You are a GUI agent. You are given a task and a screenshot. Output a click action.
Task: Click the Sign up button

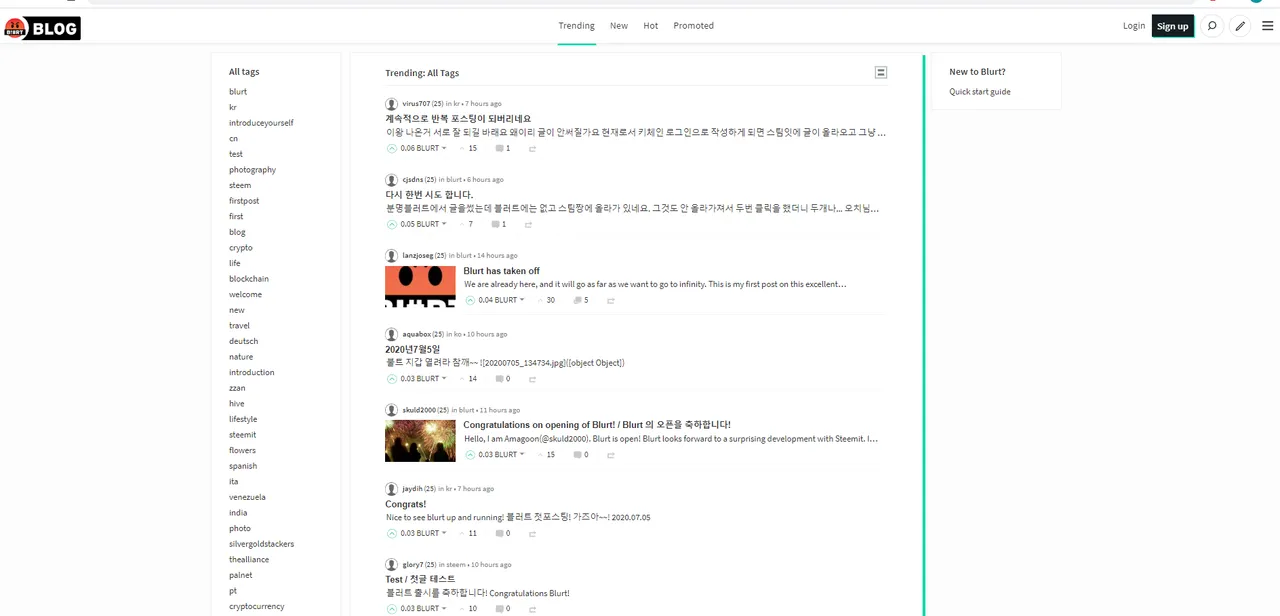click(1173, 26)
